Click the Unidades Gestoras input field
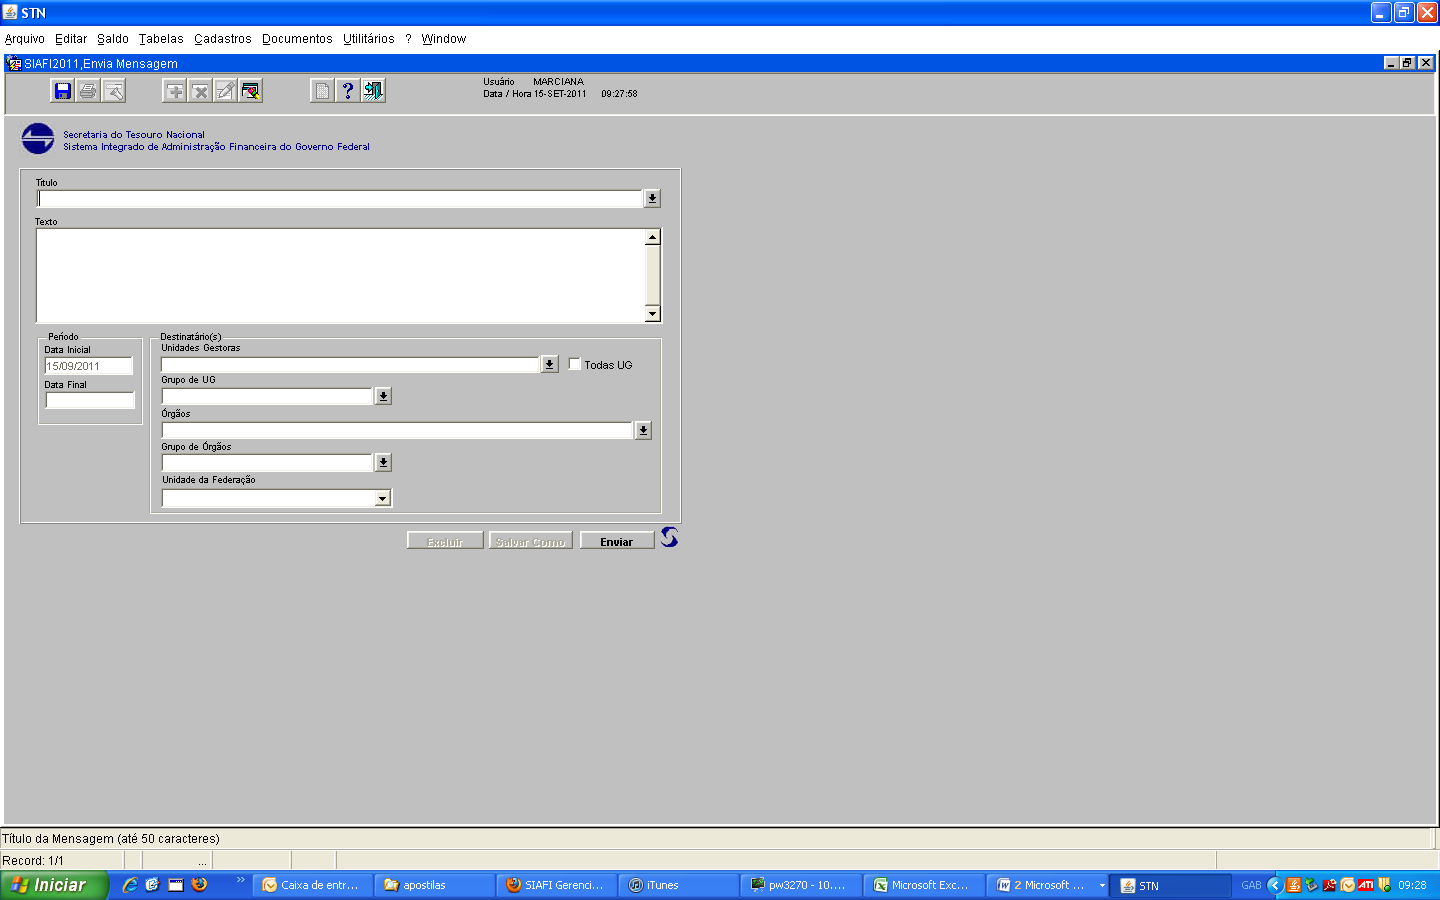 350,365
